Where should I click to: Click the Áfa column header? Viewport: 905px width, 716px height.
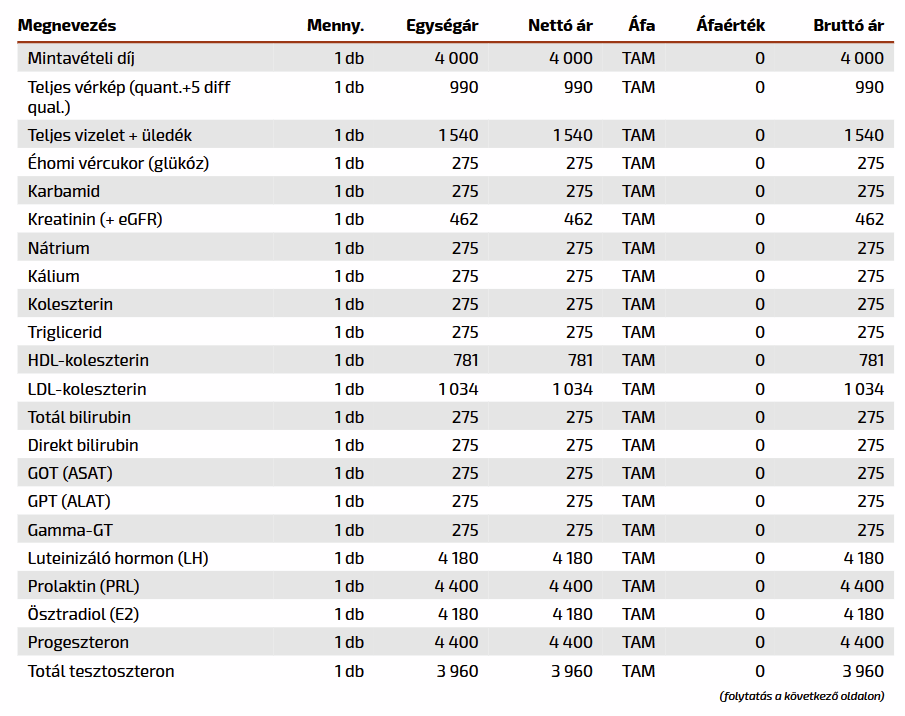click(x=641, y=25)
